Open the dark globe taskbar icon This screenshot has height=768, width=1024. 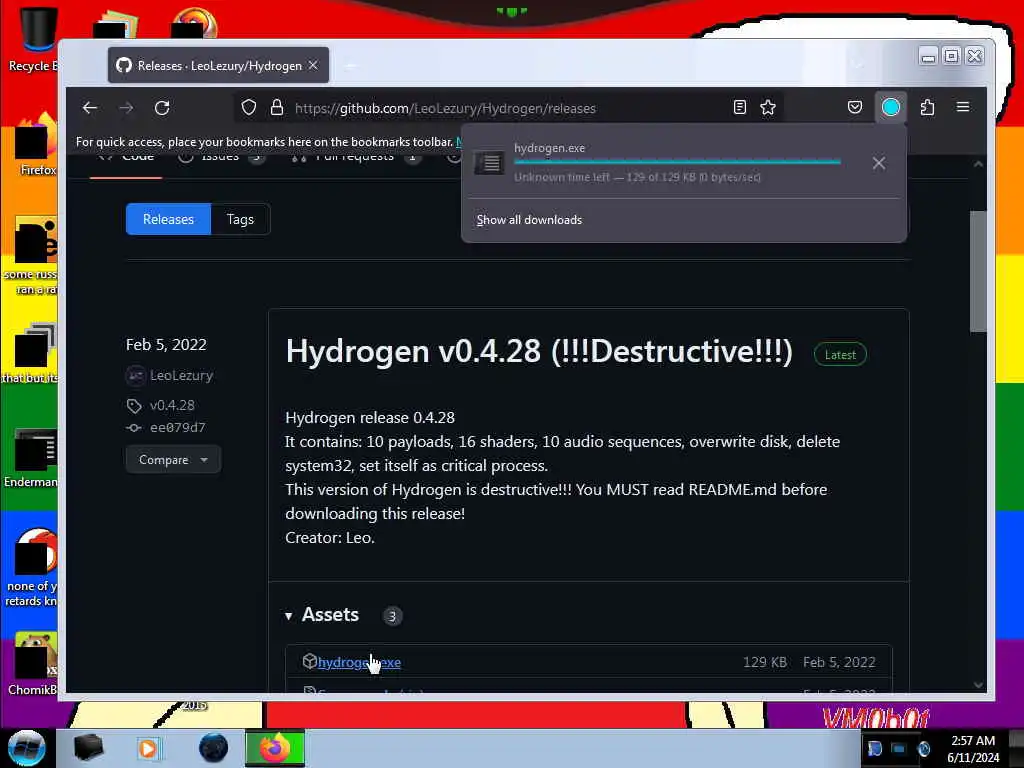[213, 748]
